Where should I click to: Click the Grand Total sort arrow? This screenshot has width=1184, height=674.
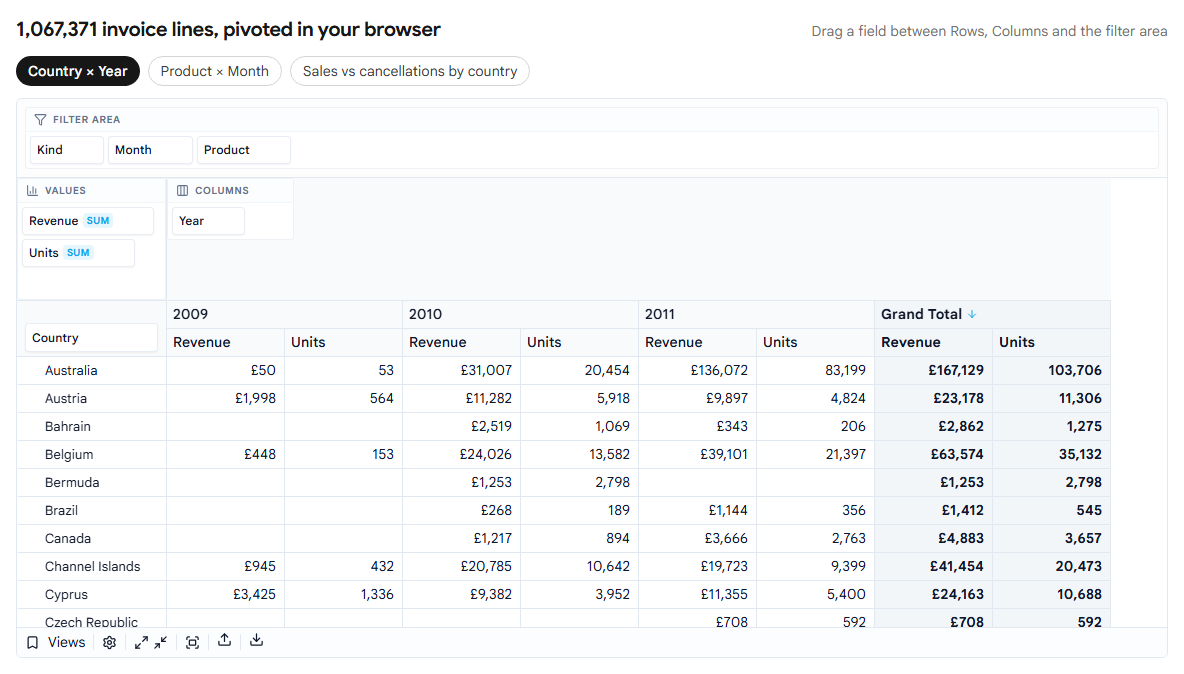point(972,314)
